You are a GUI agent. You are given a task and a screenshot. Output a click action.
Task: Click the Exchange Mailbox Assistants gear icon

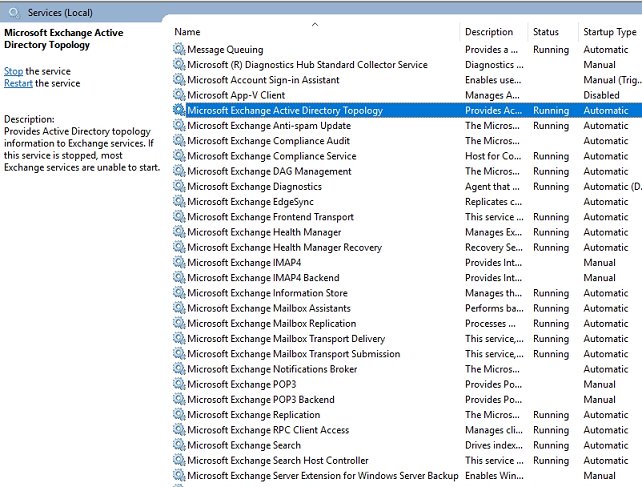coord(179,308)
